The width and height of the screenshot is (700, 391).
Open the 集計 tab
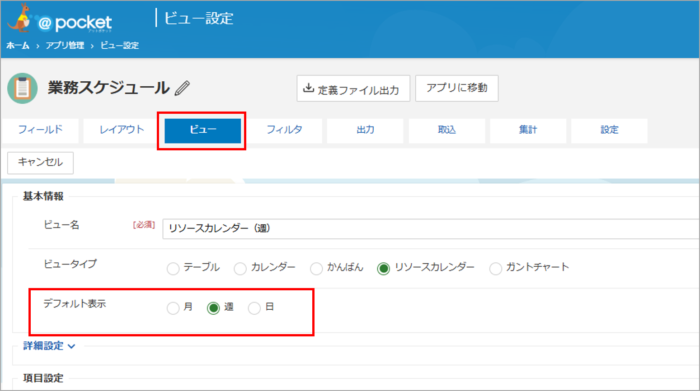528,130
